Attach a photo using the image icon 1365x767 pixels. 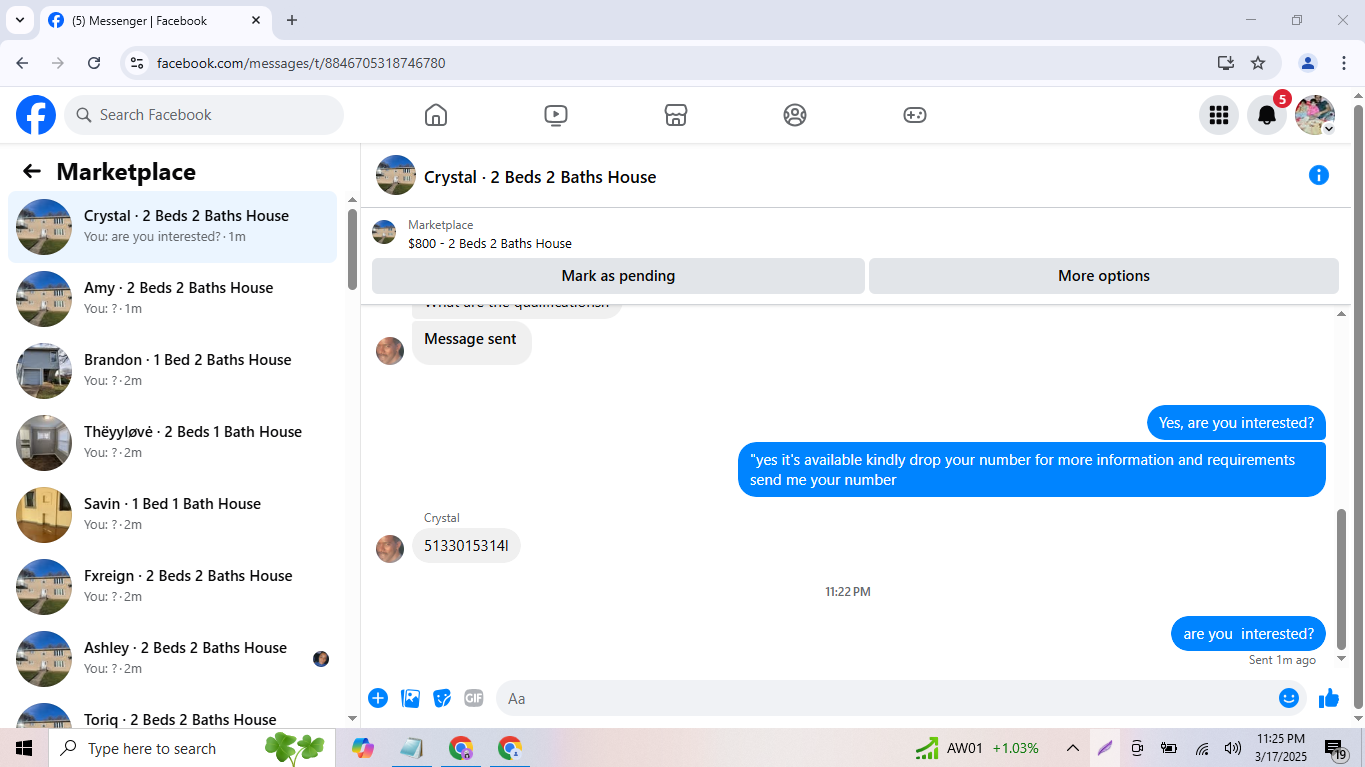[x=410, y=698]
